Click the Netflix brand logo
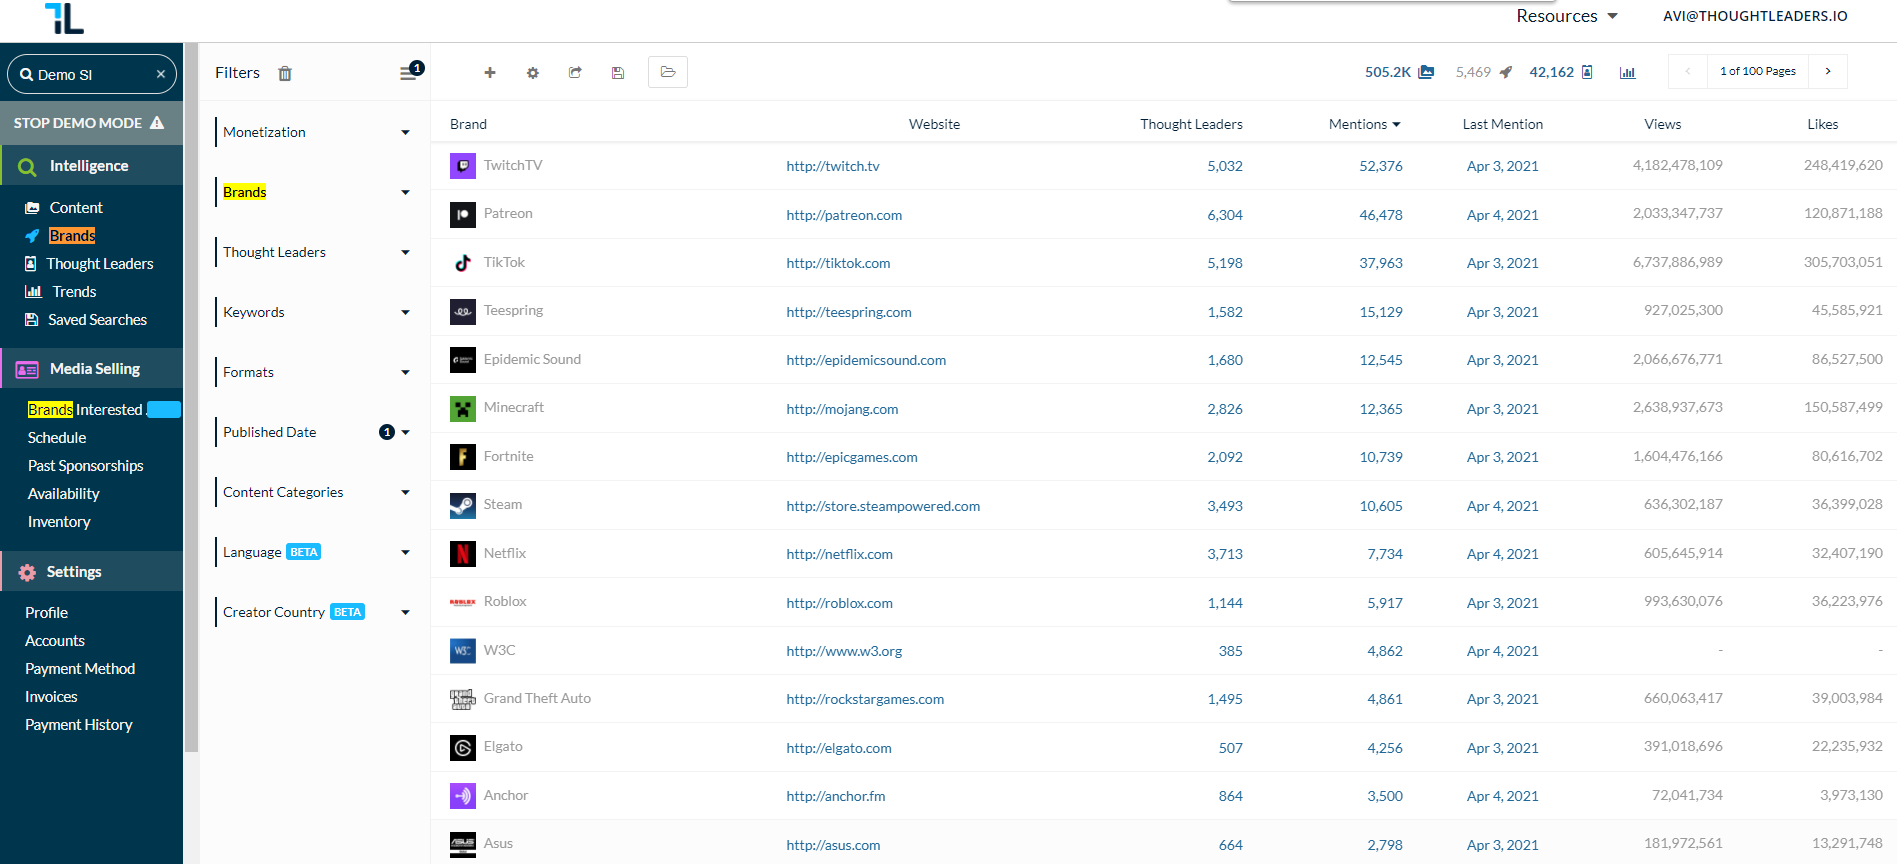 [463, 554]
